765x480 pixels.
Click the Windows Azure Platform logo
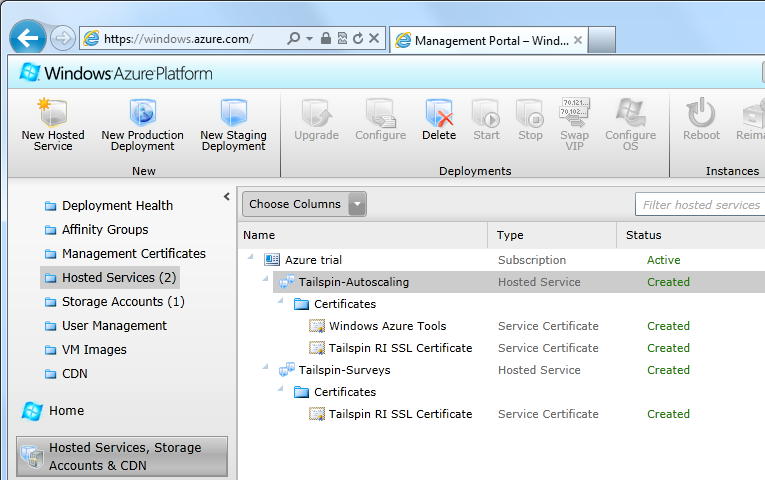116,73
